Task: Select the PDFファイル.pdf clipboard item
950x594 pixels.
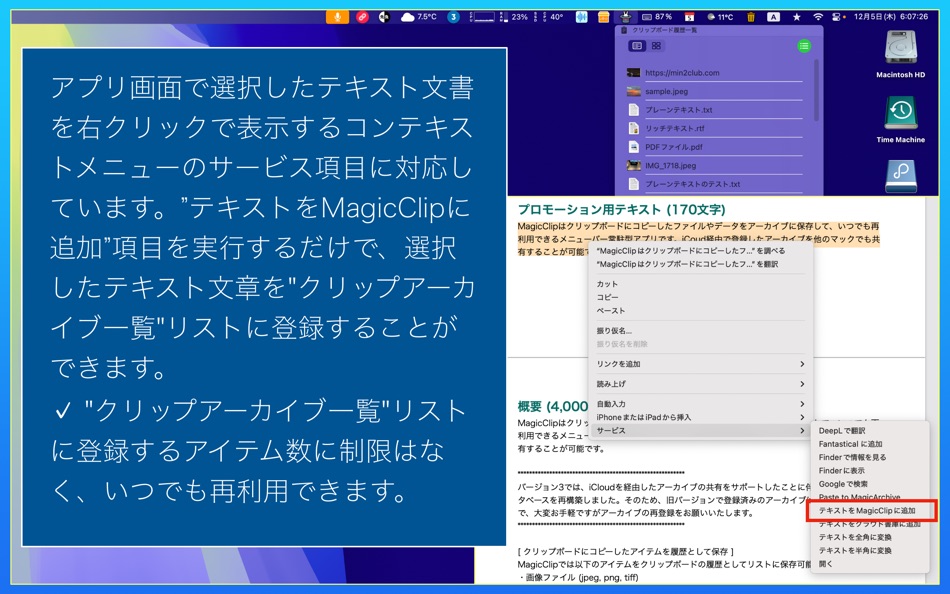Action: click(x=714, y=147)
